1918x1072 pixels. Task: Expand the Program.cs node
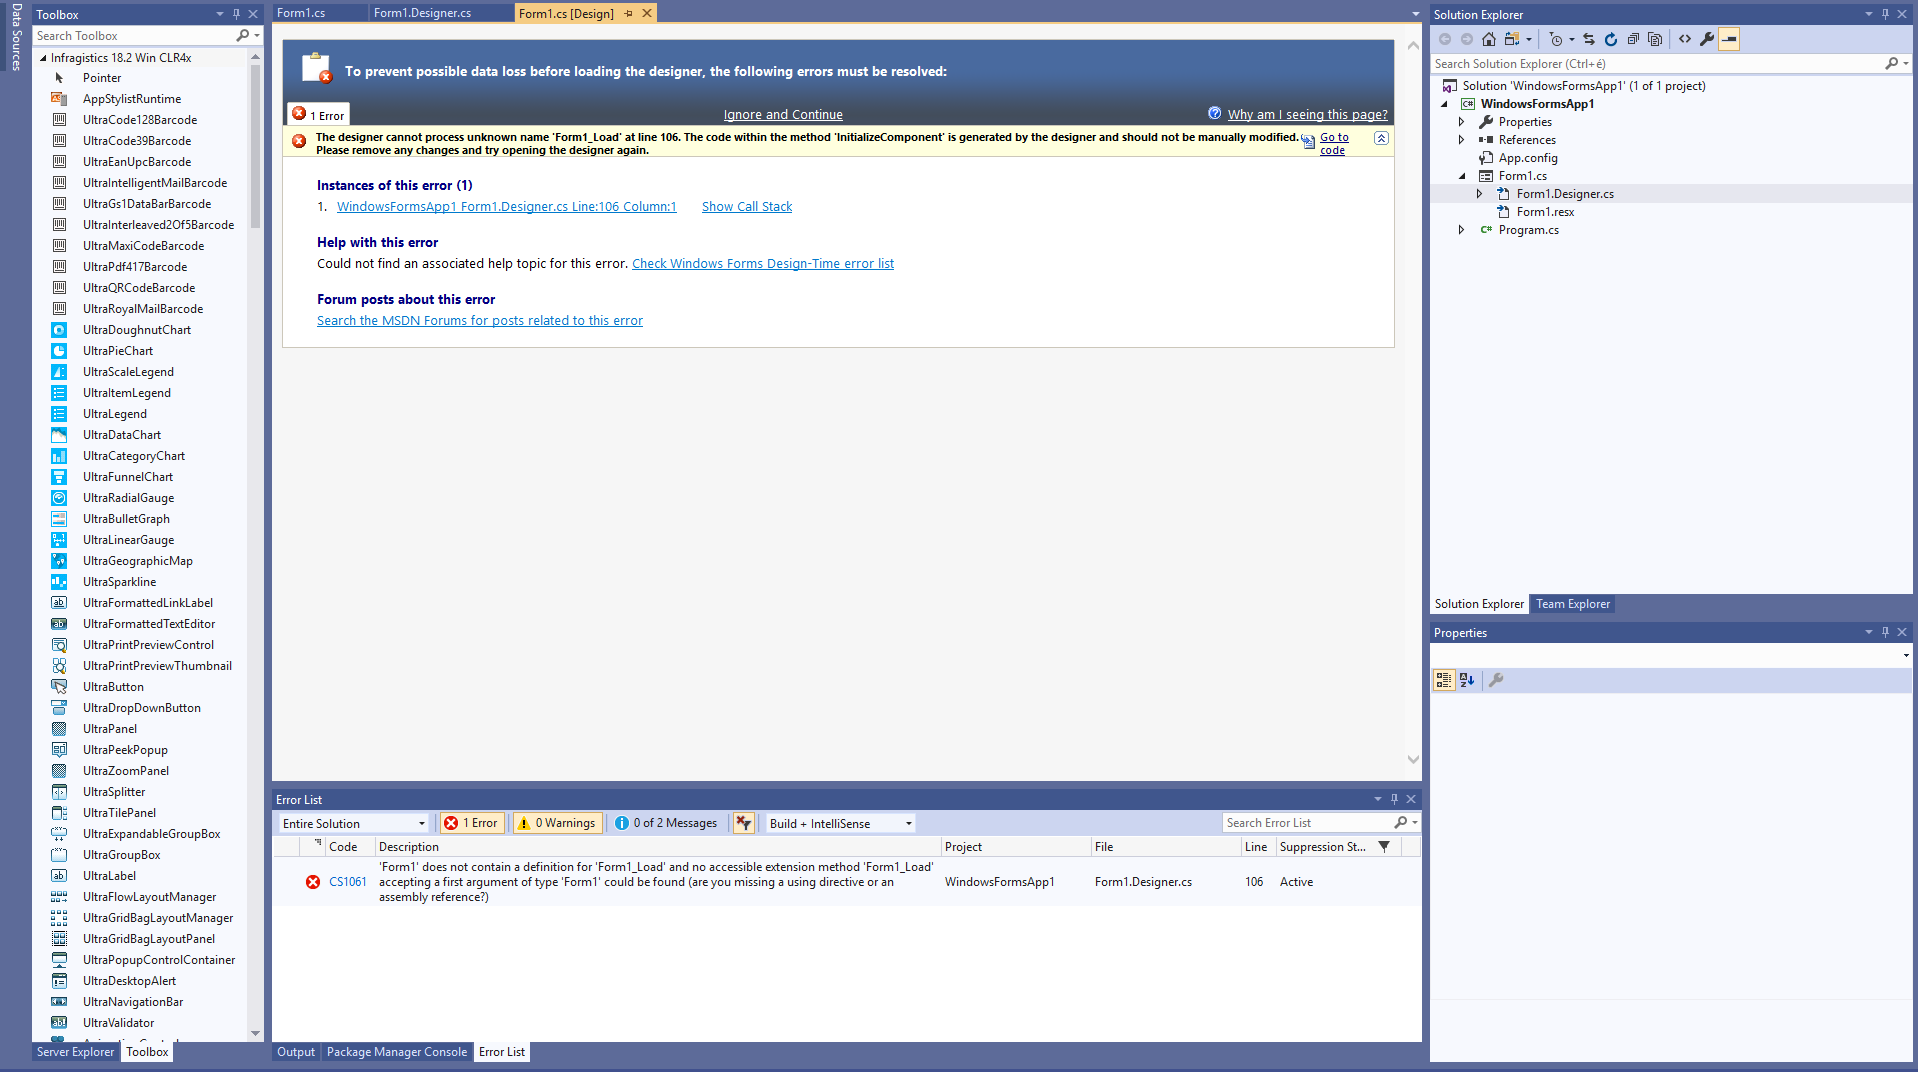click(1462, 230)
